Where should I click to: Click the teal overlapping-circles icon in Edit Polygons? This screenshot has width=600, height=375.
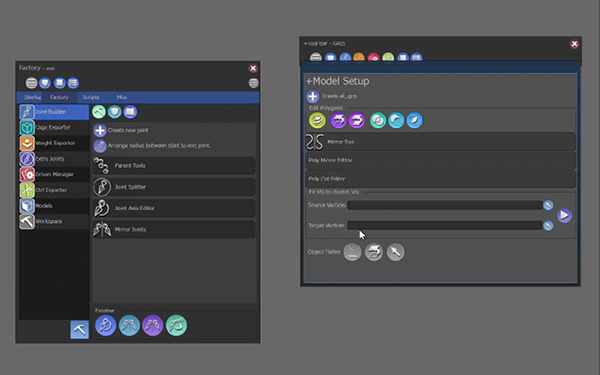(378, 121)
